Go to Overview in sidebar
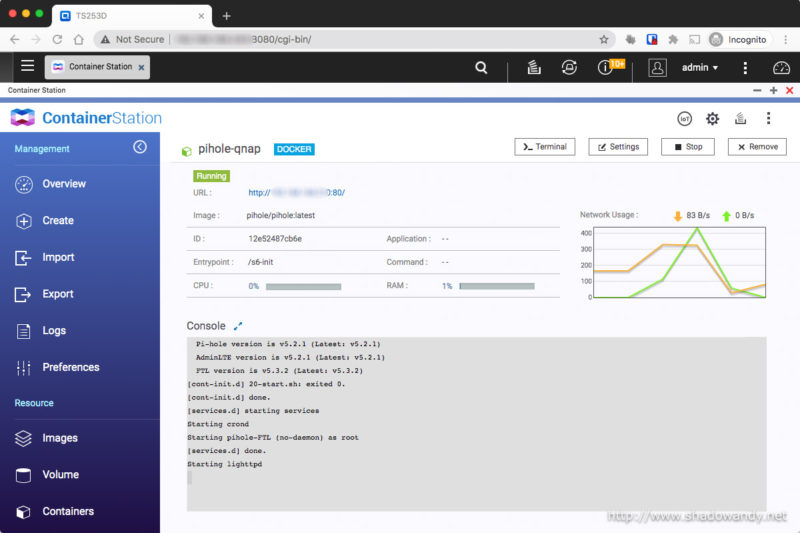The width and height of the screenshot is (800, 533). (63, 184)
